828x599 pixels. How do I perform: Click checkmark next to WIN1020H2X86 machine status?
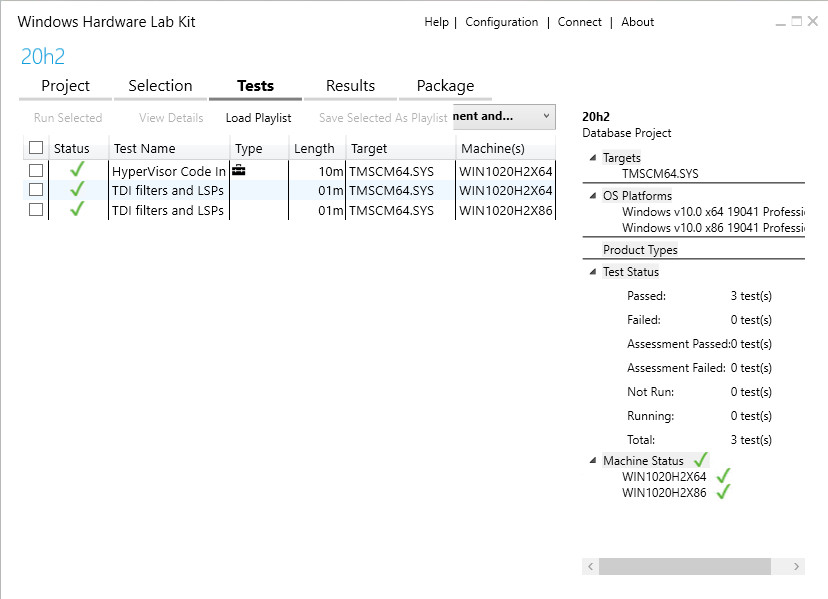pyautogui.click(x=723, y=492)
